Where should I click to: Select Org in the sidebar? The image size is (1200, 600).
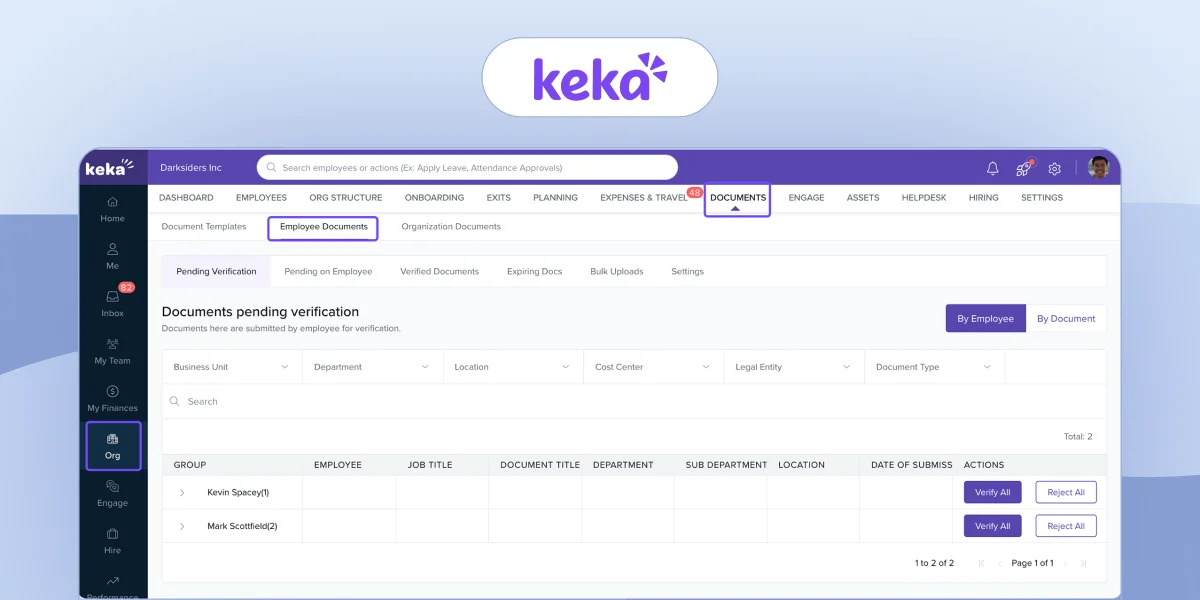pos(112,446)
